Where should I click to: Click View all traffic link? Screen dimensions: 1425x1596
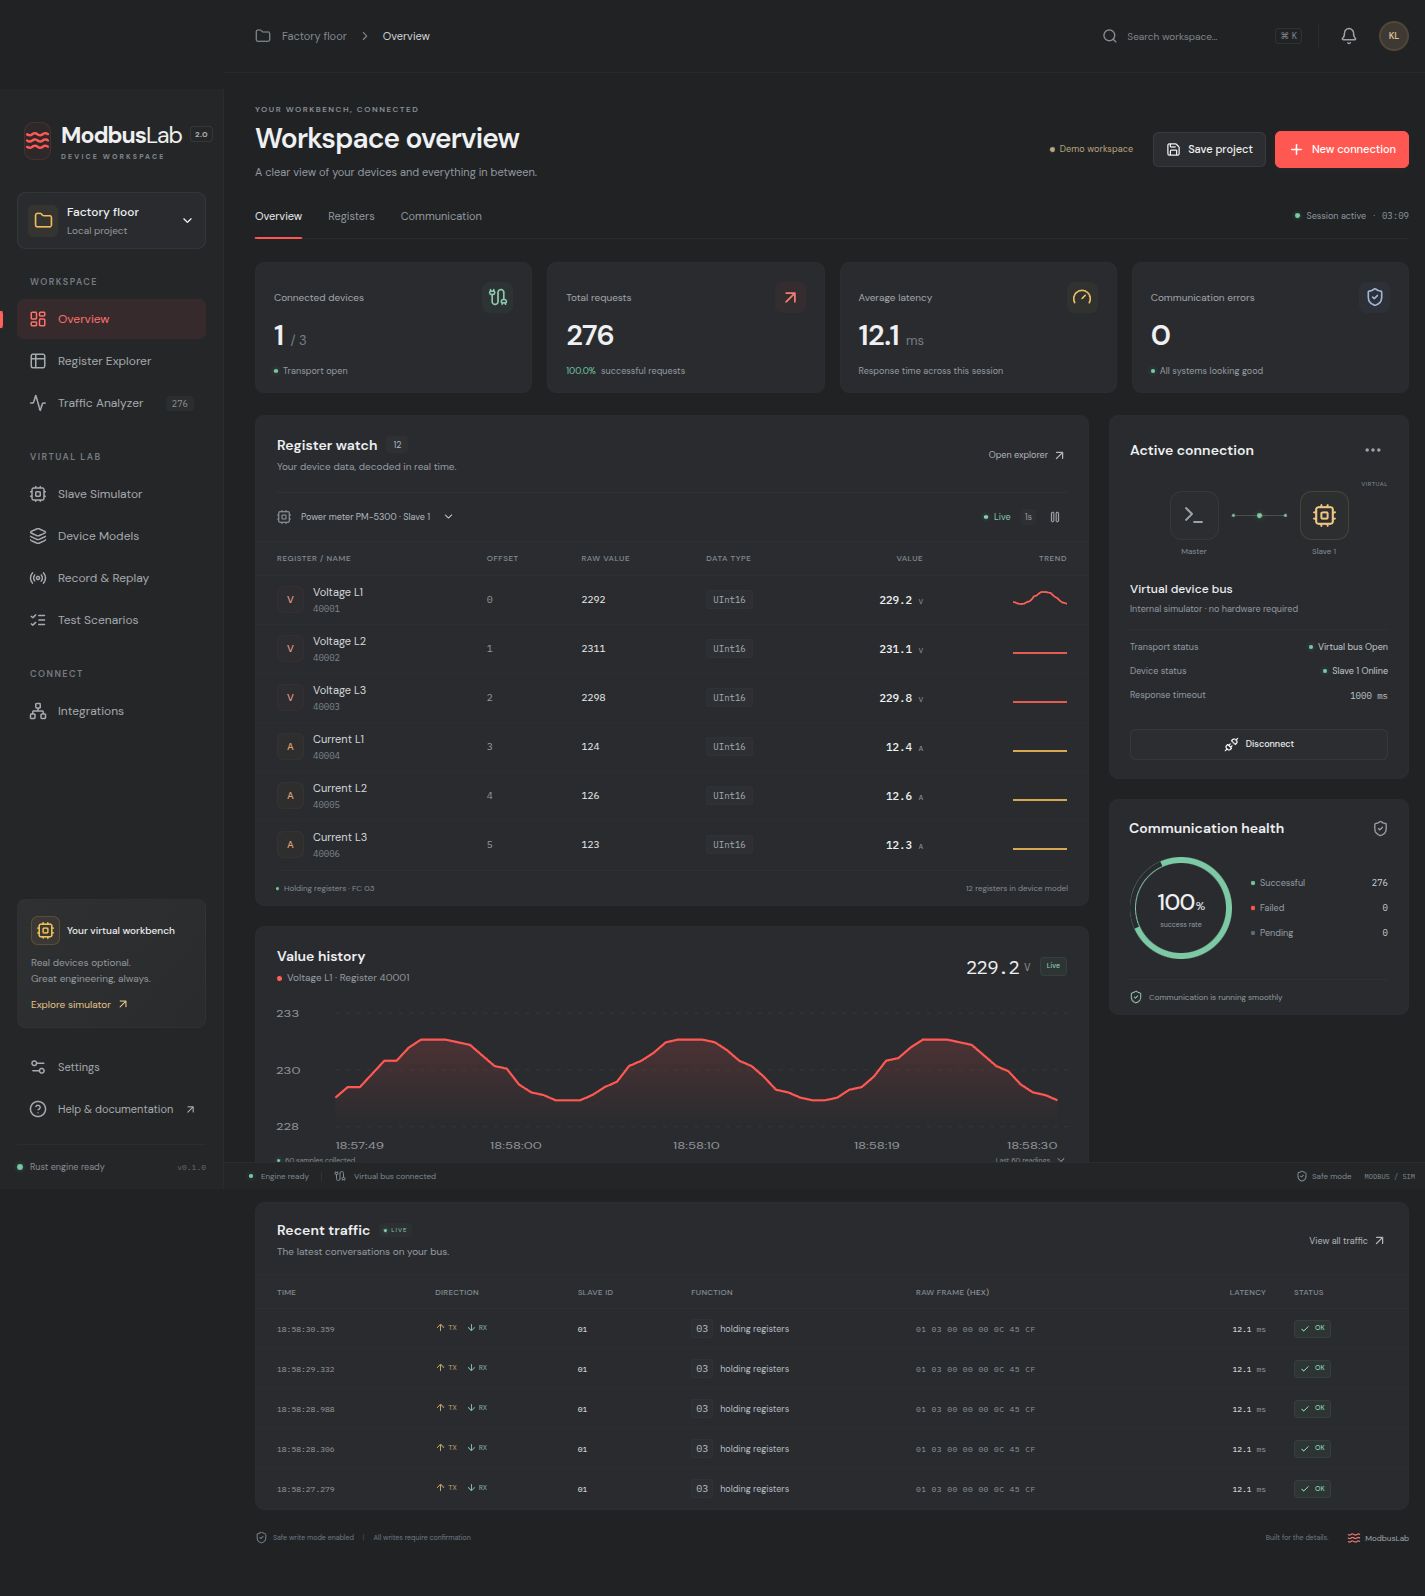(x=1347, y=1241)
